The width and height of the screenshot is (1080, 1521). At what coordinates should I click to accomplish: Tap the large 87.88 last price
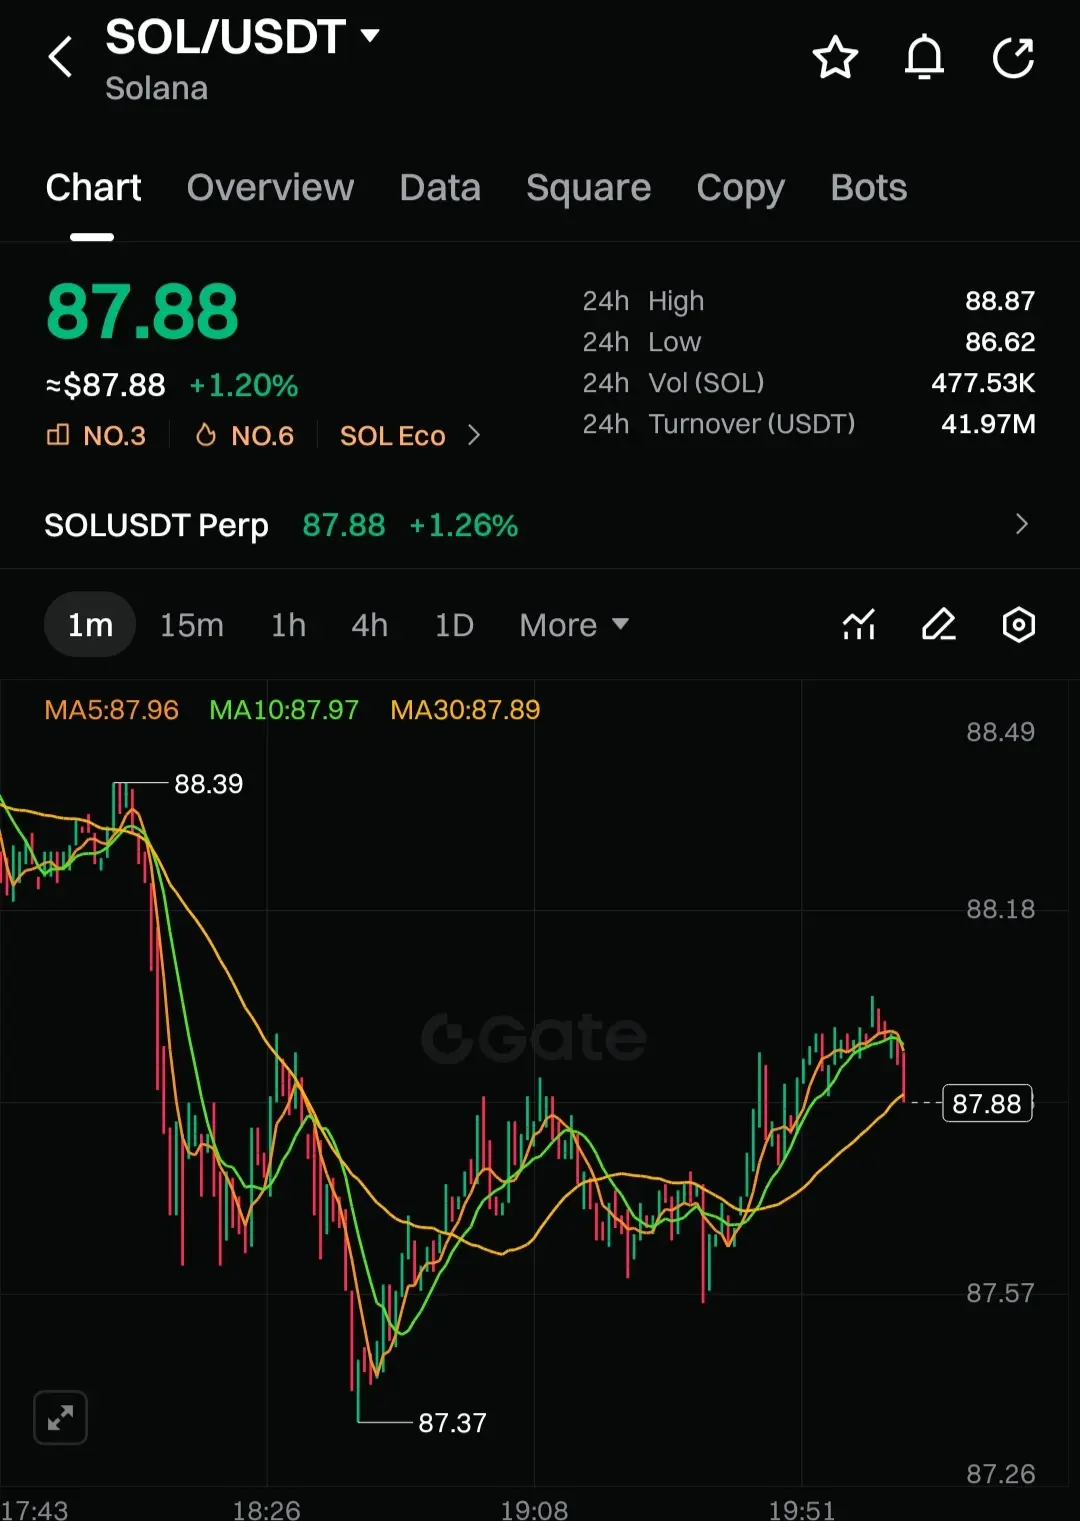[142, 312]
